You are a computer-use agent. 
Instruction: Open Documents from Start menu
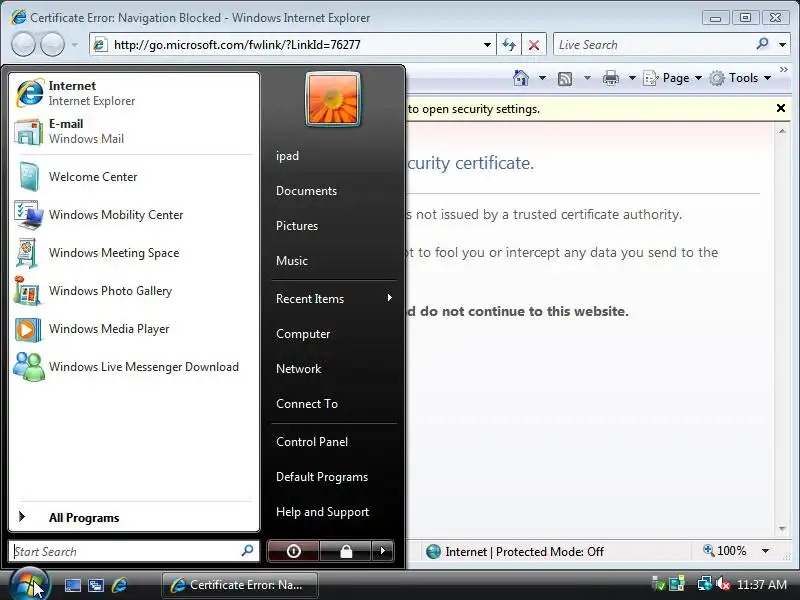[334, 191]
